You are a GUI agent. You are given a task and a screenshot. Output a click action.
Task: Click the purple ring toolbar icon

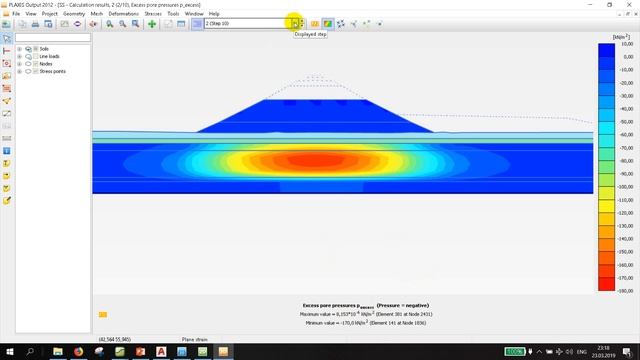77,24
